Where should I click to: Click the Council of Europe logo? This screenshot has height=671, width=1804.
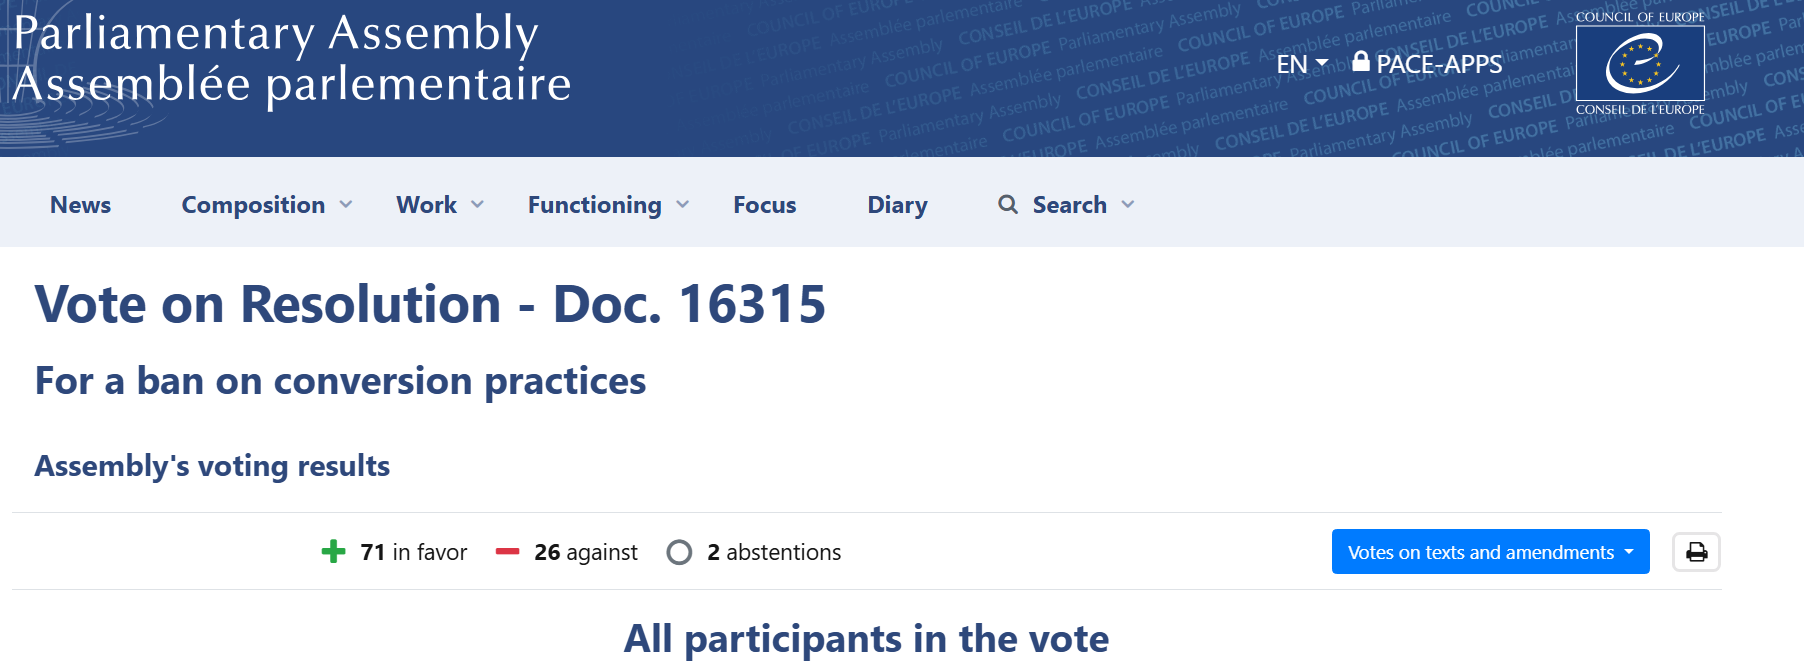[x=1640, y=63]
